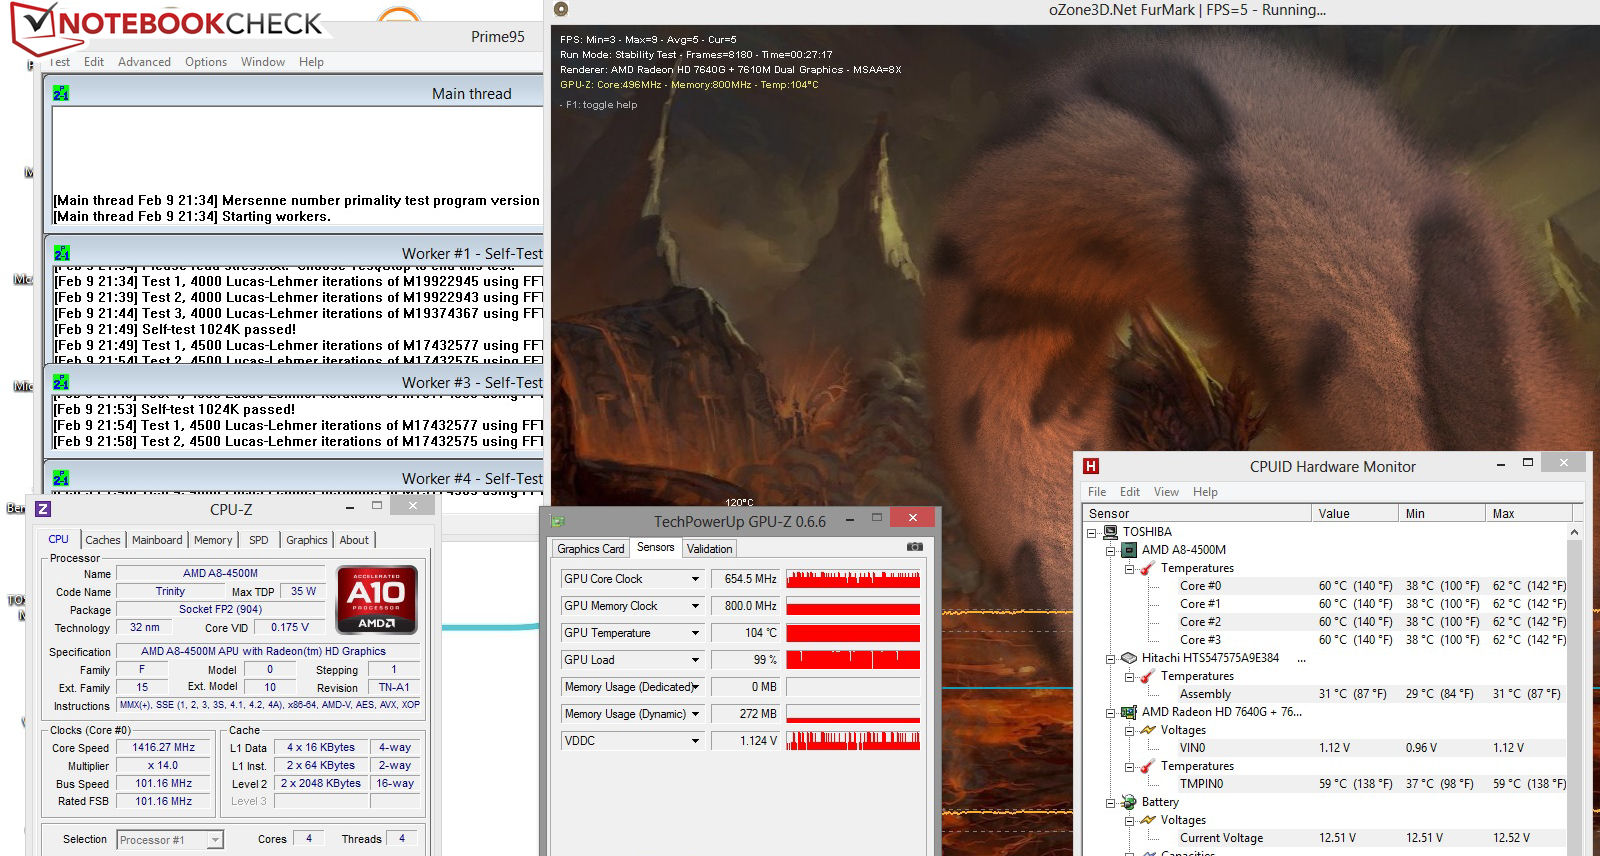
Task: Open the GPU Core Clock sensor dropdown
Action: (x=695, y=579)
